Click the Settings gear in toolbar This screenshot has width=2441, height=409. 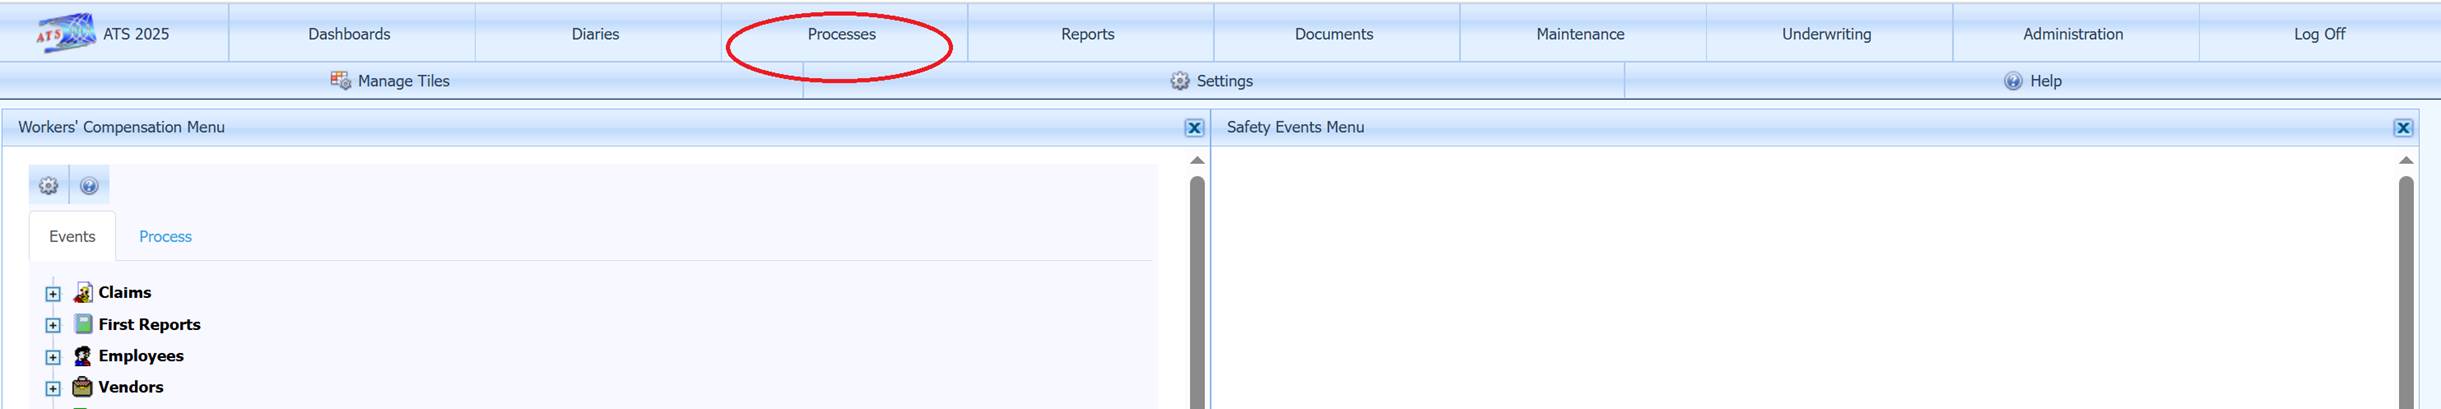(x=1180, y=81)
